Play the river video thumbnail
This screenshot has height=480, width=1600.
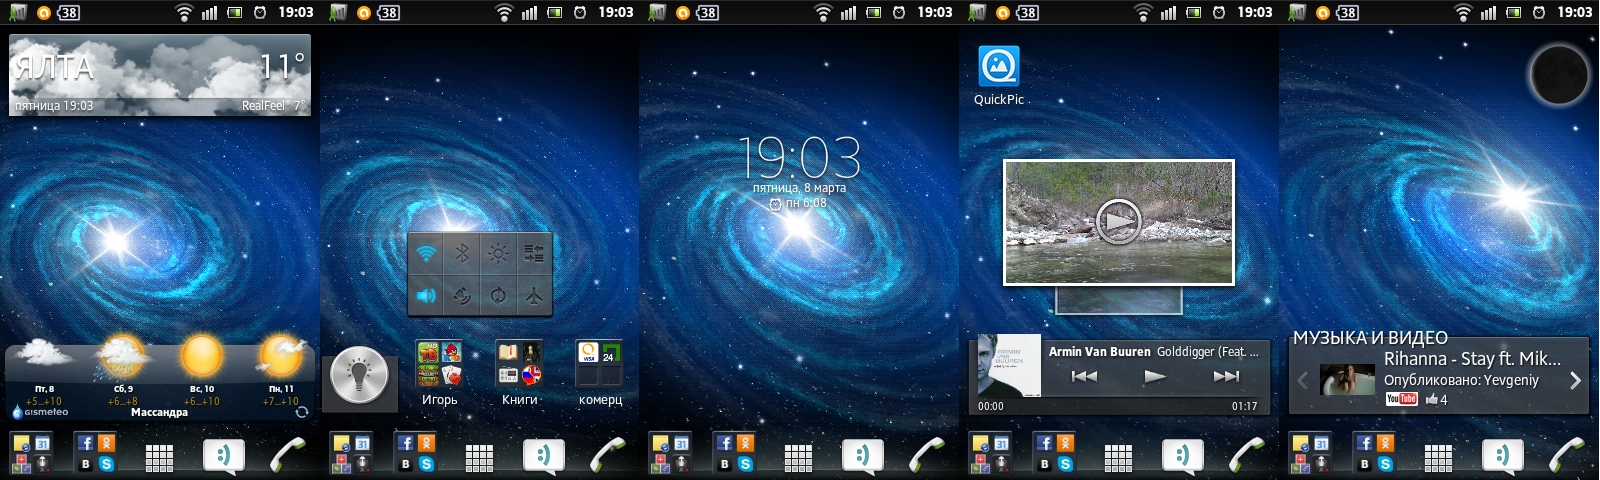[1118, 221]
